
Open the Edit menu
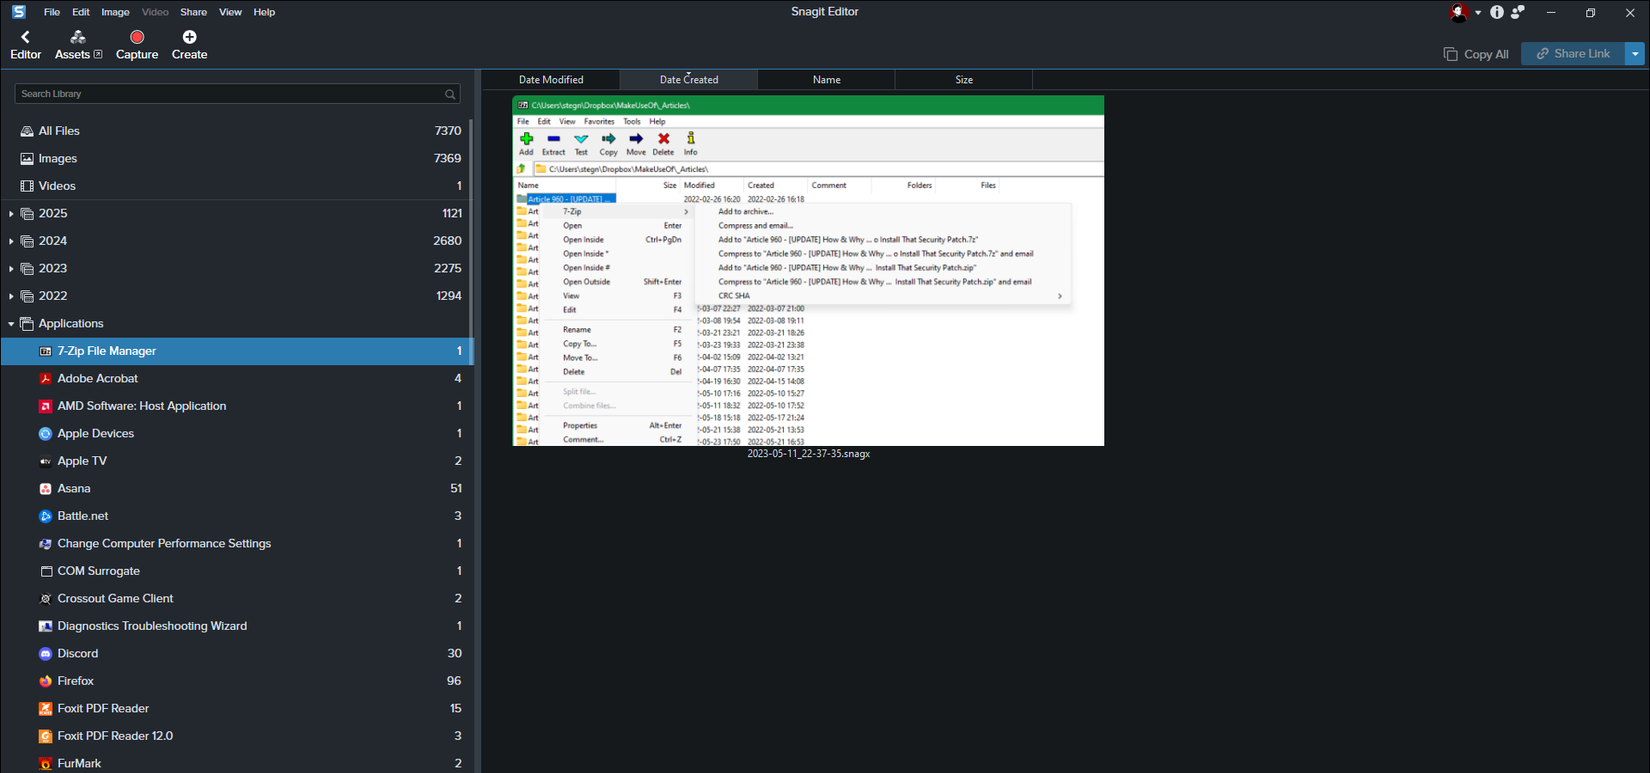pos(81,12)
